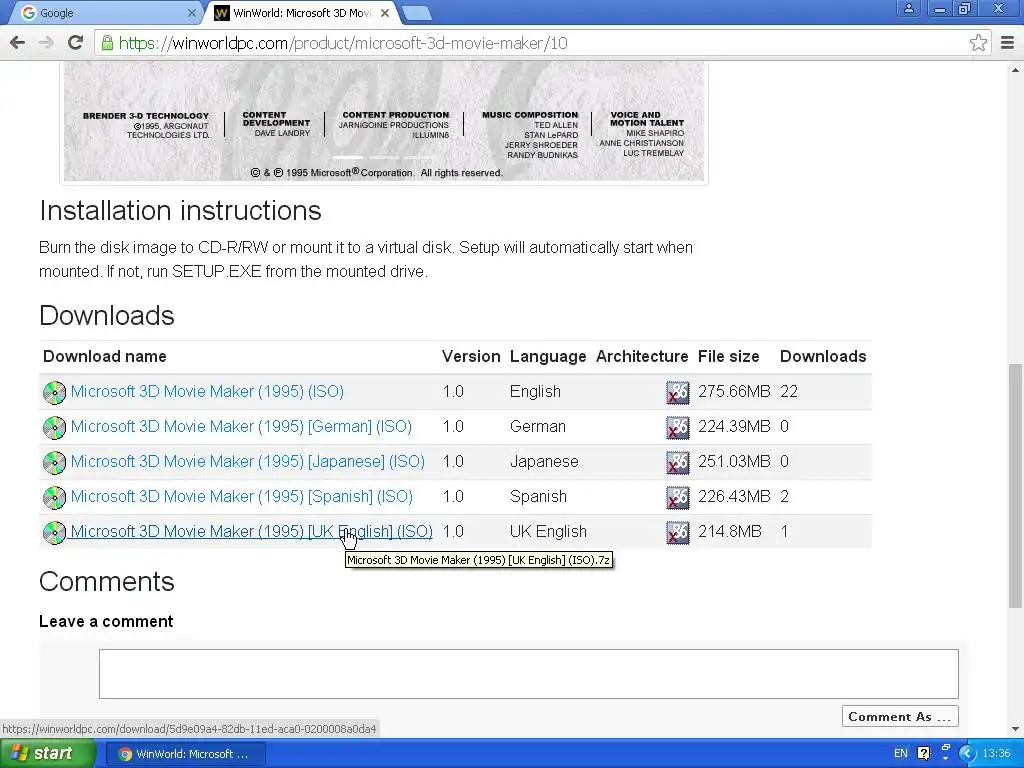Image resolution: width=1024 pixels, height=768 pixels.
Task: Click the scrollbar up arrow
Action: click(1014, 69)
